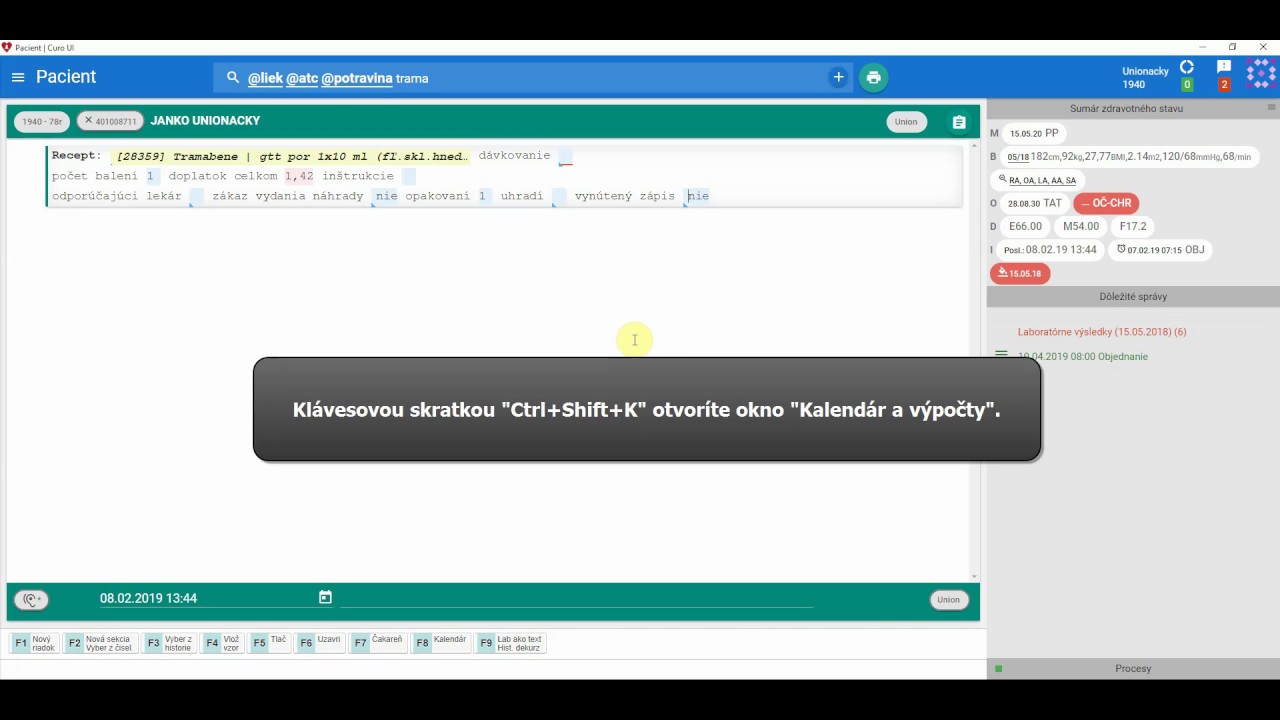Image resolution: width=1280 pixels, height=720 pixels.
Task: Click the 05/18 body measurements chip
Action: [x=1129, y=157]
